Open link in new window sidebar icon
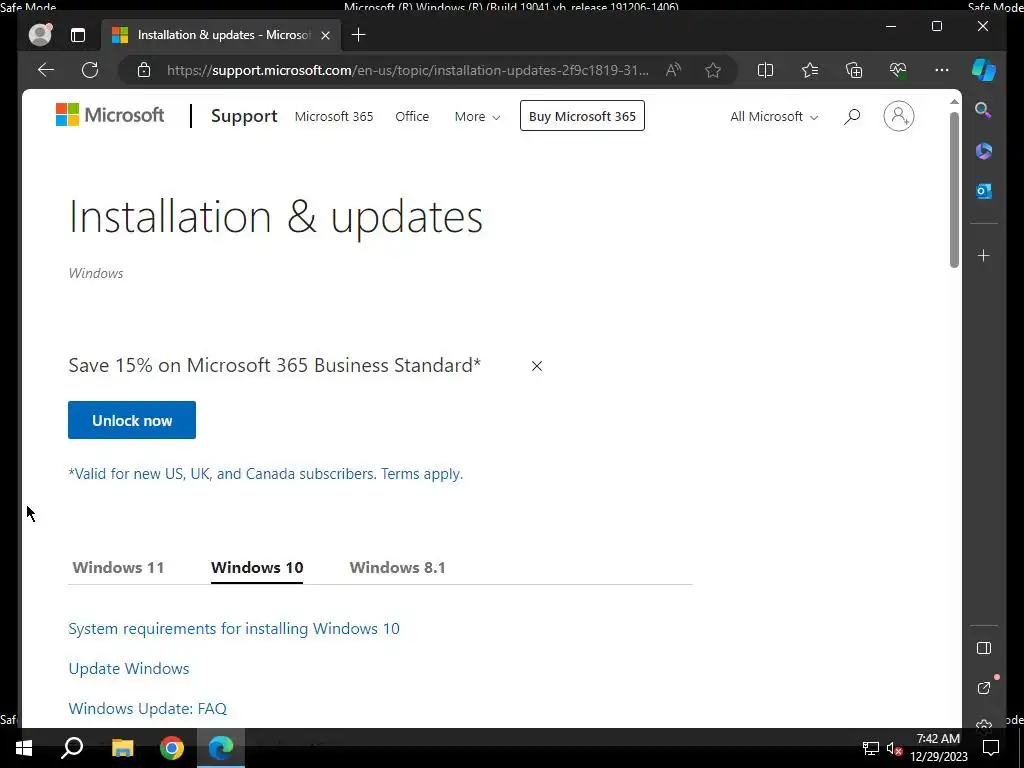 [984, 688]
